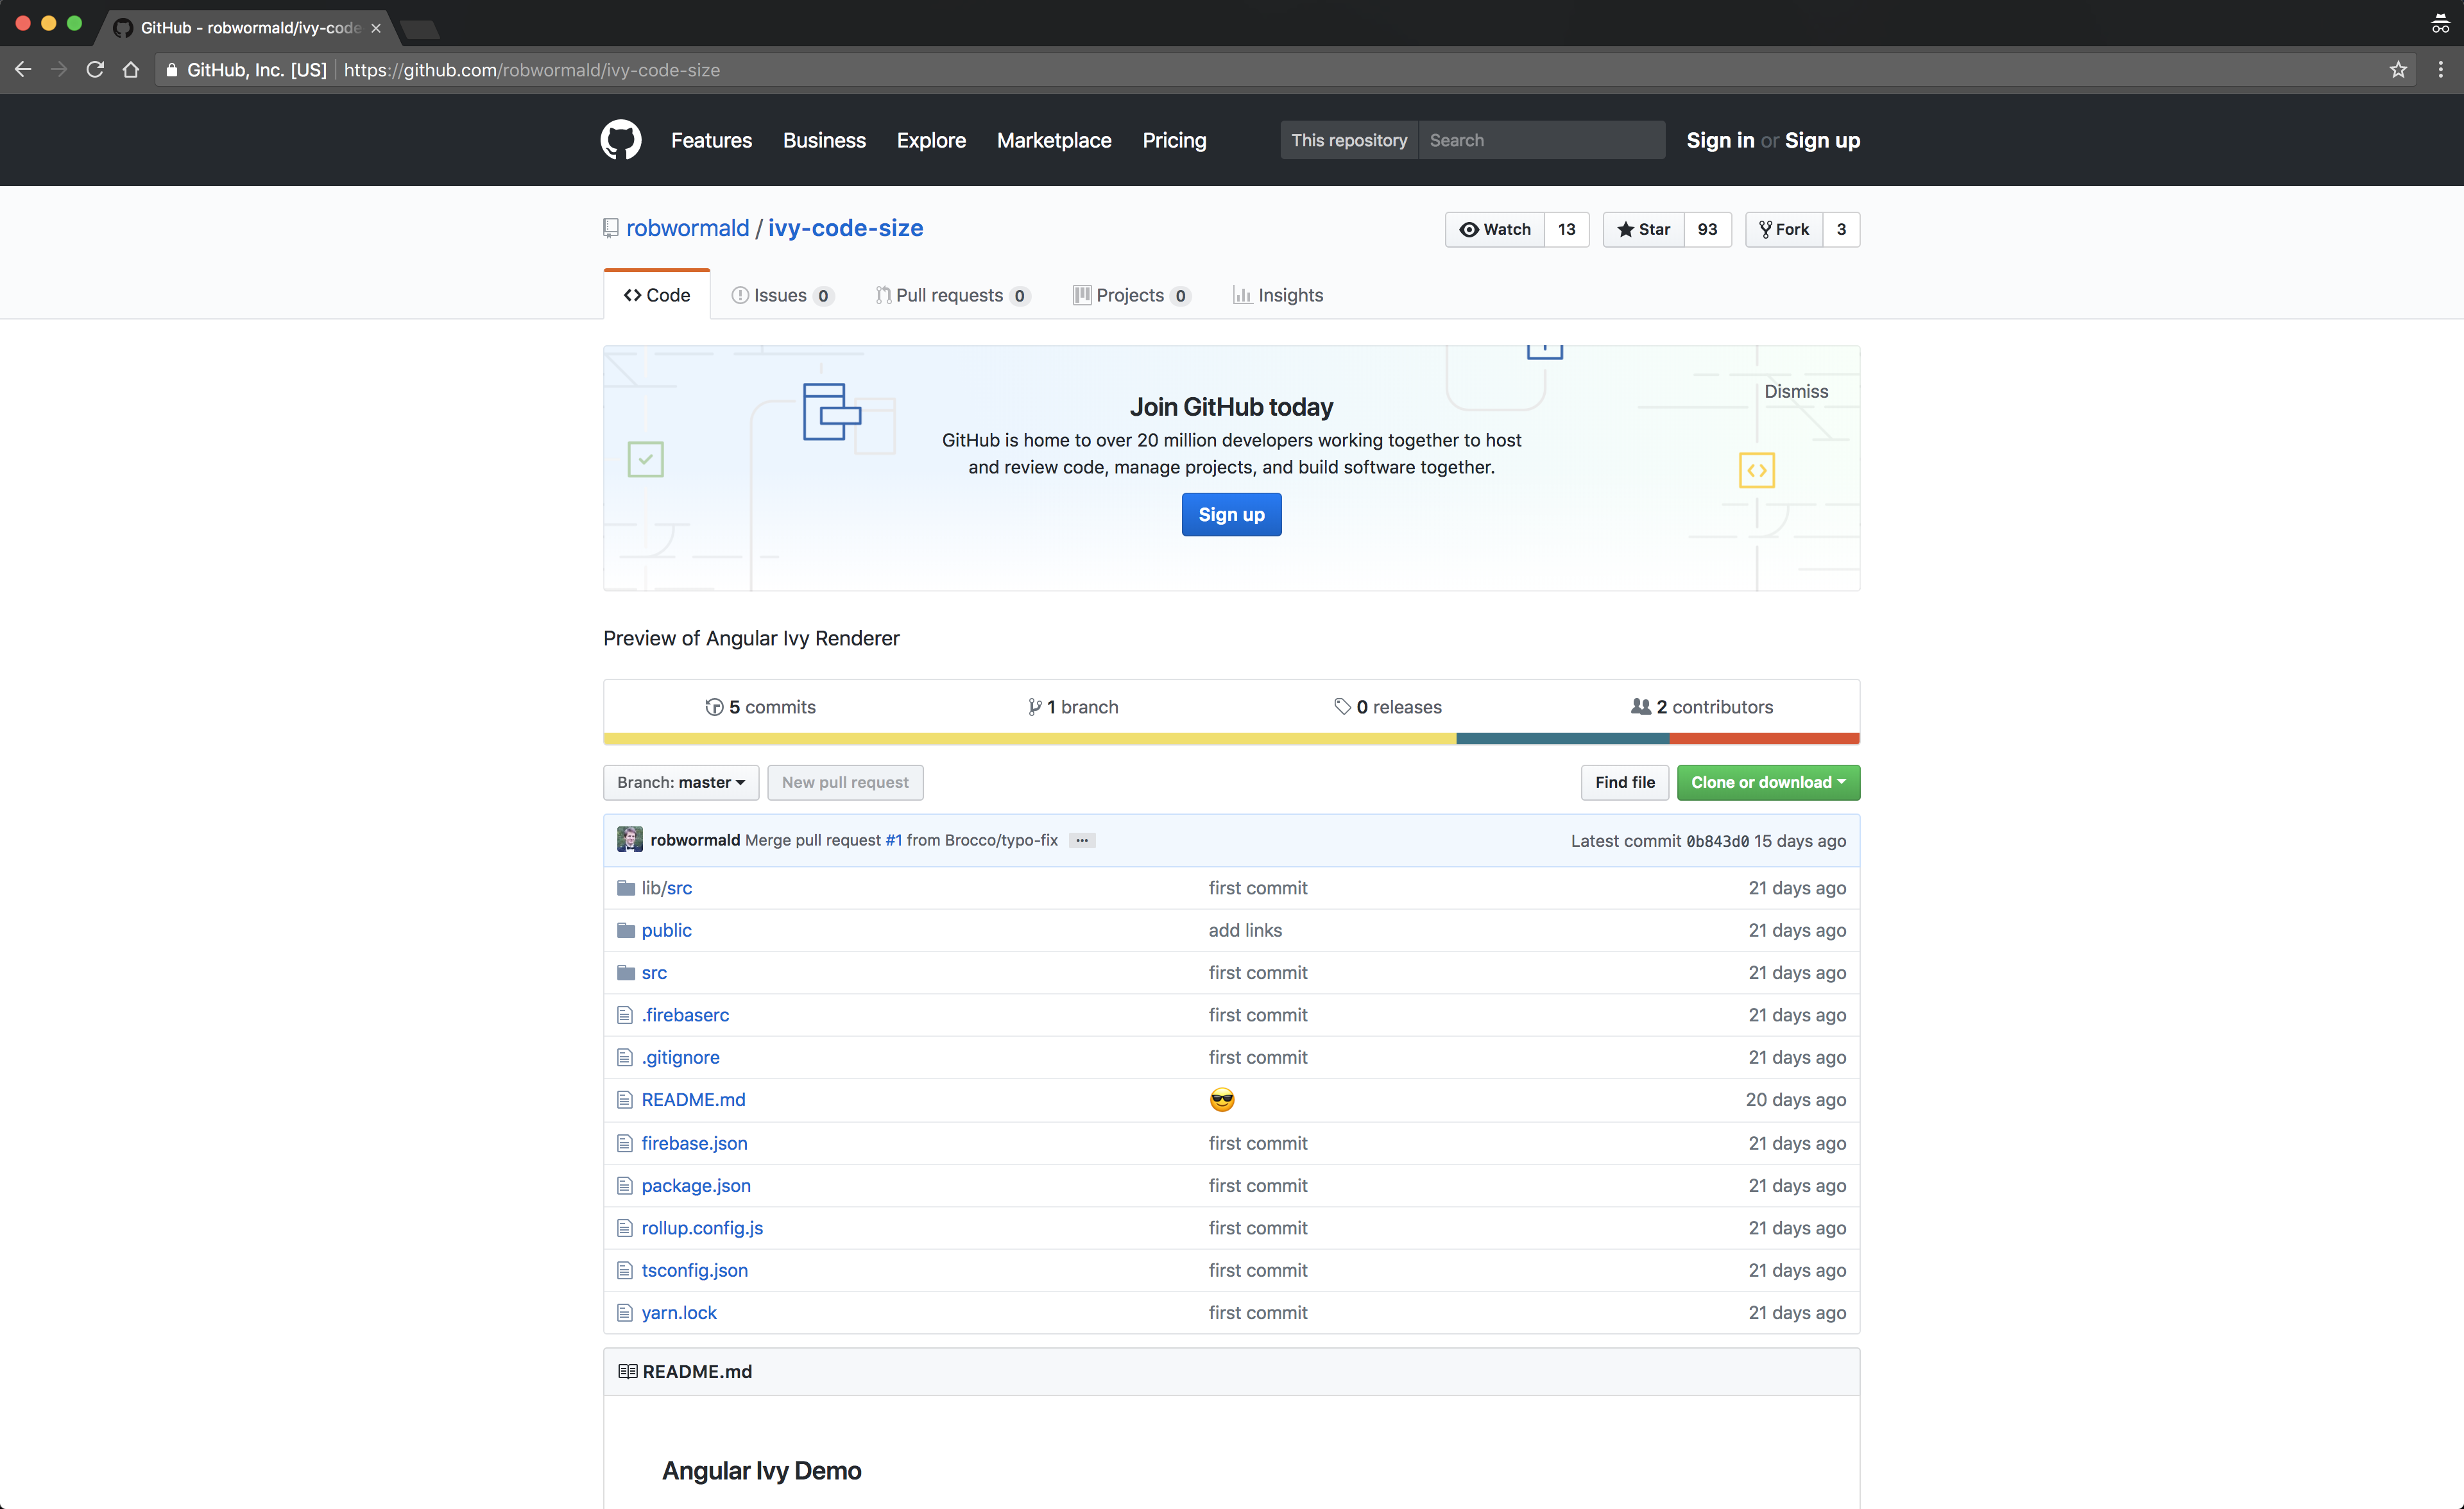Viewport: 2464px width, 1509px height.
Task: View the 2 contributors list
Action: click(1702, 707)
